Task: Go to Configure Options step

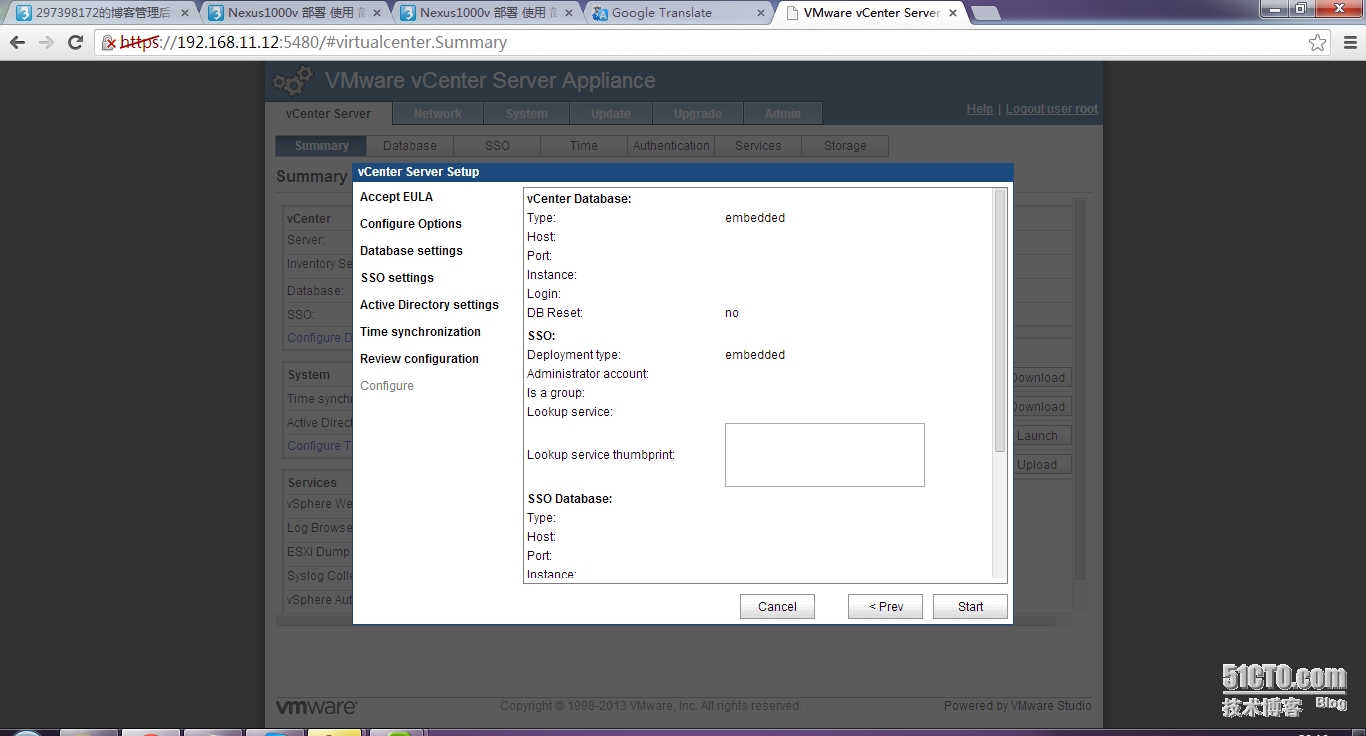Action: pos(411,224)
